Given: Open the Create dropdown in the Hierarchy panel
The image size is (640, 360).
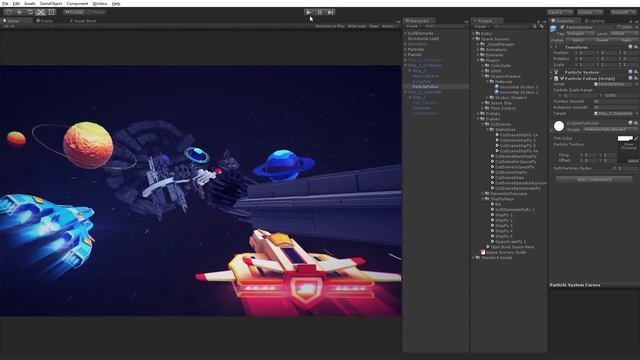Looking at the screenshot, I should click(x=413, y=27).
